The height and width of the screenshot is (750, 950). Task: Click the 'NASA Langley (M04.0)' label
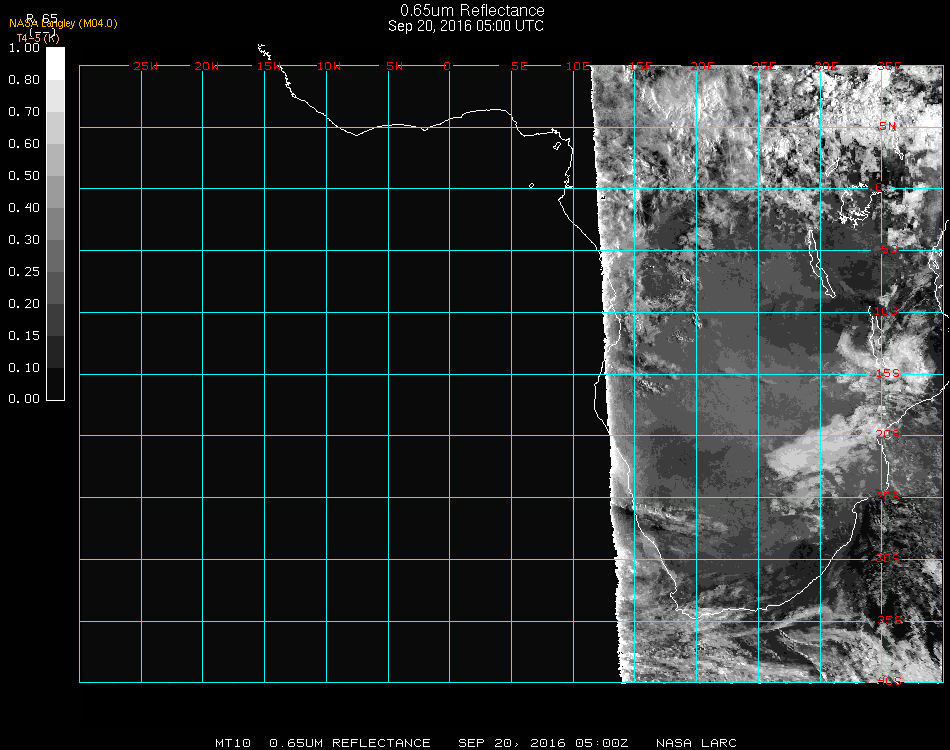(63, 23)
